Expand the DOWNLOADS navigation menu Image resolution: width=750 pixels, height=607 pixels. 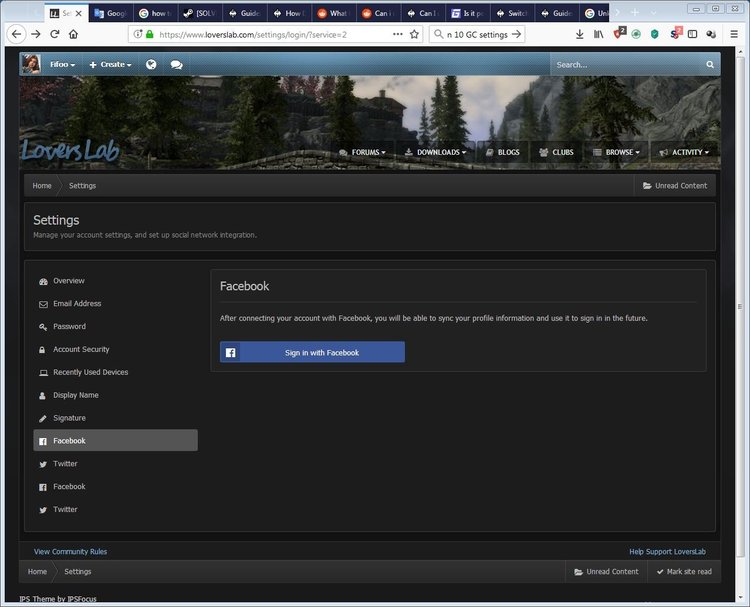435,152
